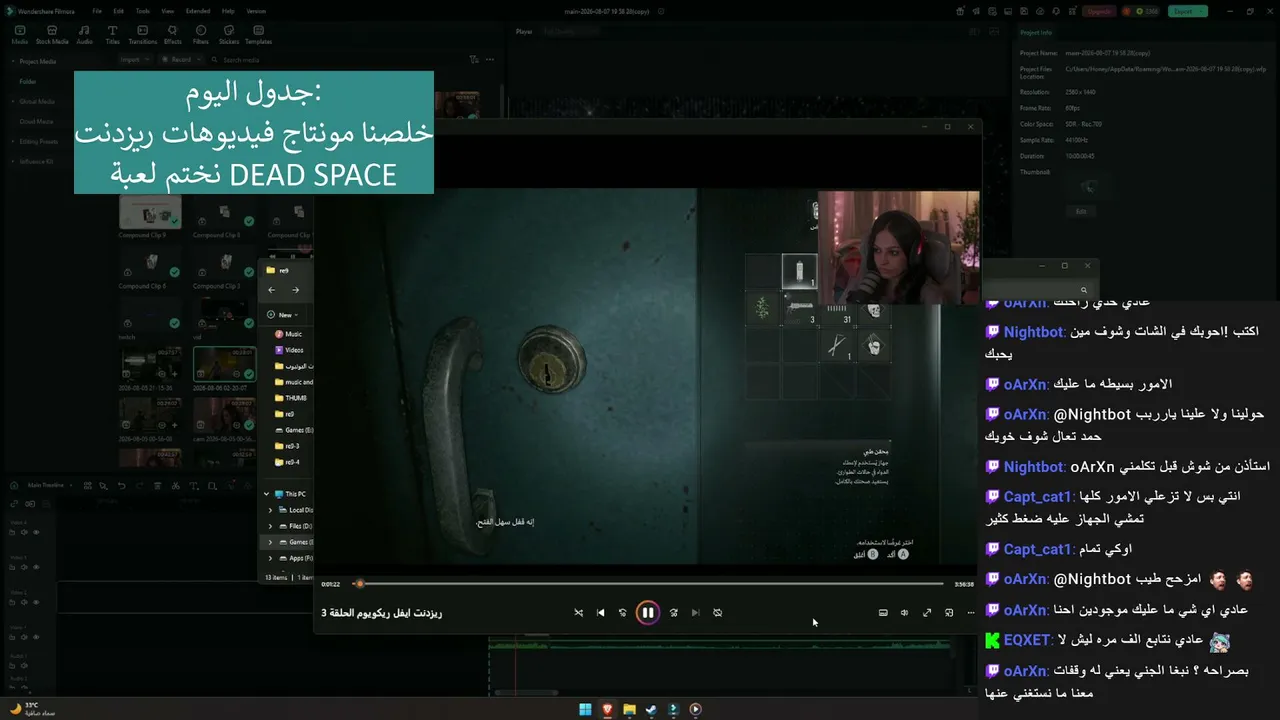Open Brave browser from the taskbar
Screen dimensions: 1280x720
point(607,709)
